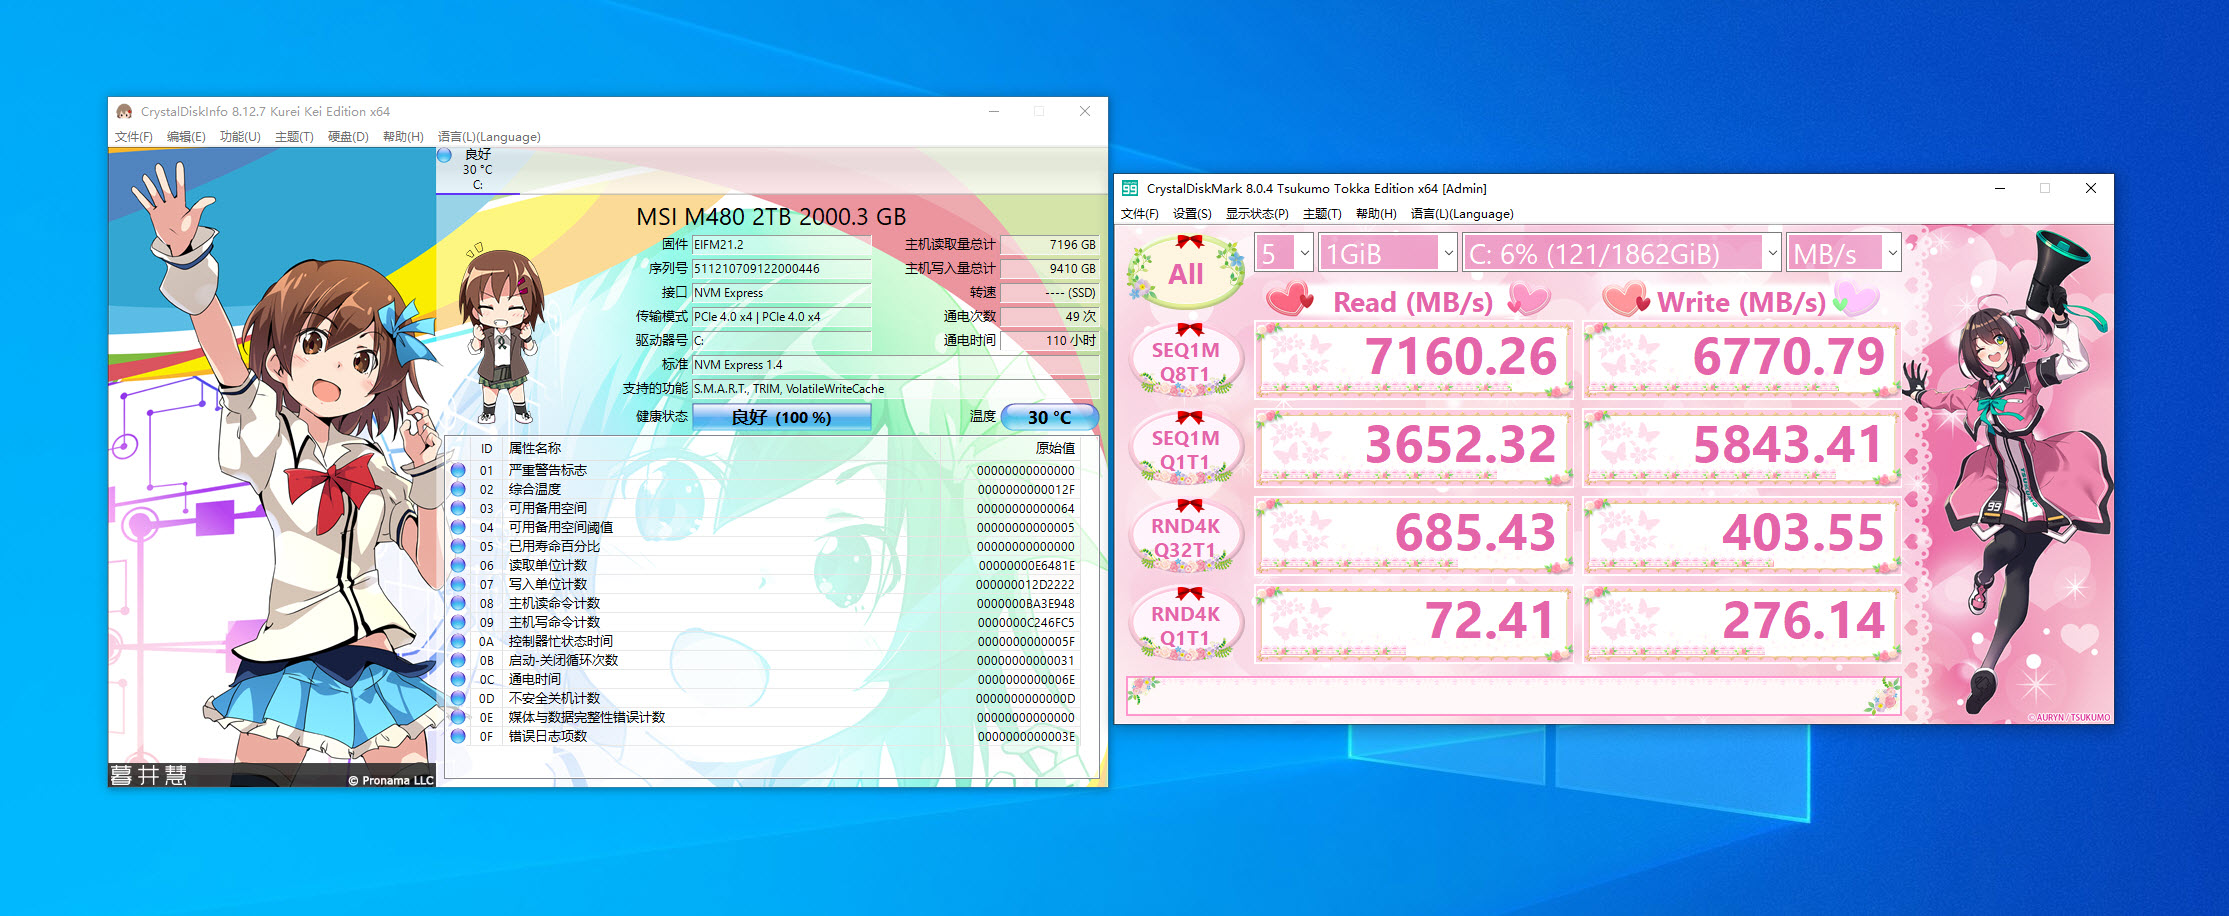The height and width of the screenshot is (916, 2229).
Task: Click the CrystalDiskInfo title bar app icon
Action: (x=122, y=111)
